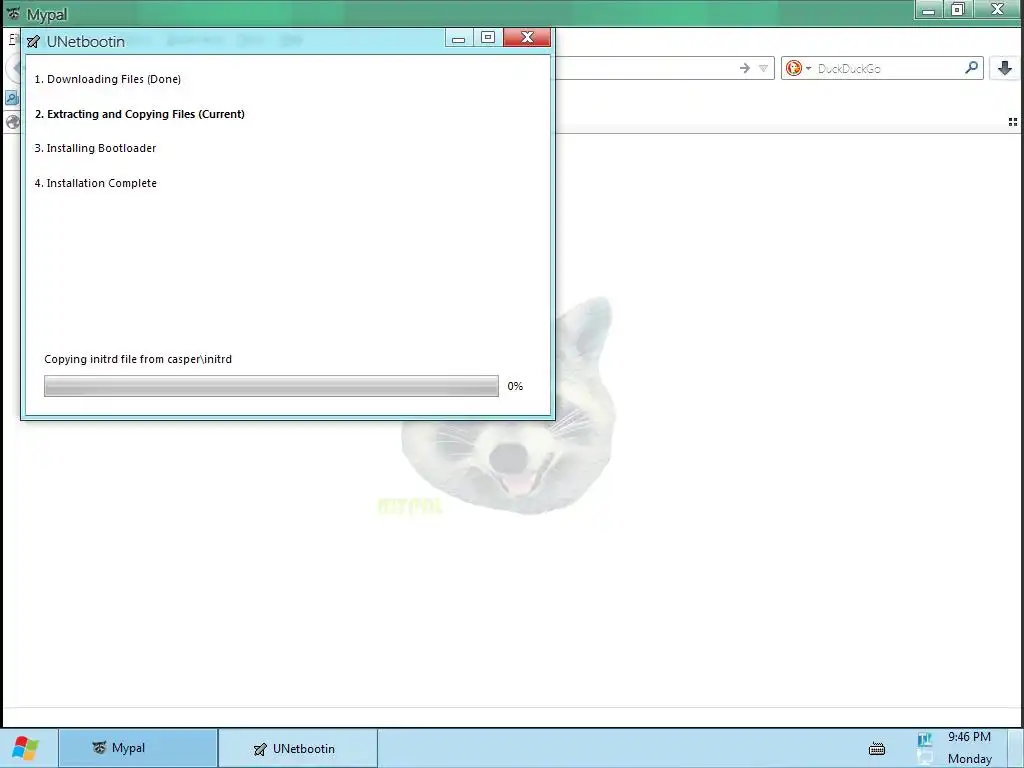
Task: Click "2. Extracting and Copying Files (Current)" step
Action: click(140, 114)
